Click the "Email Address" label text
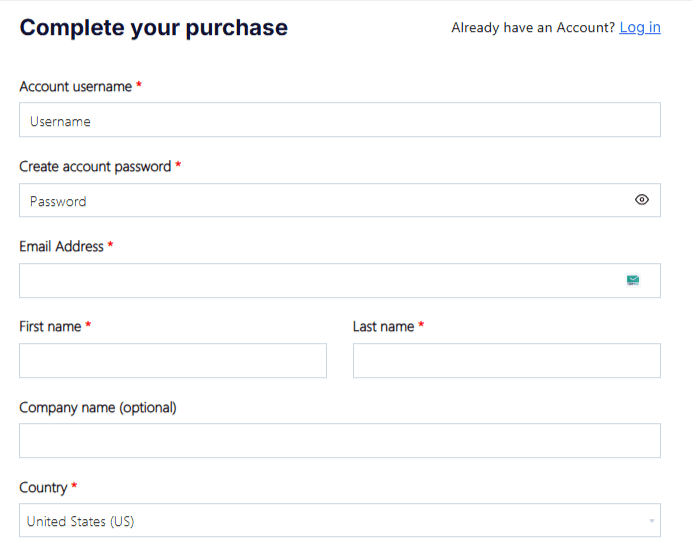 62,246
